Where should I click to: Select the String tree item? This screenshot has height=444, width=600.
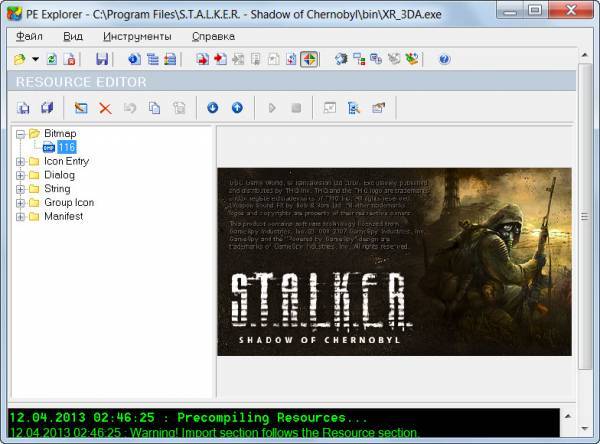(57, 189)
